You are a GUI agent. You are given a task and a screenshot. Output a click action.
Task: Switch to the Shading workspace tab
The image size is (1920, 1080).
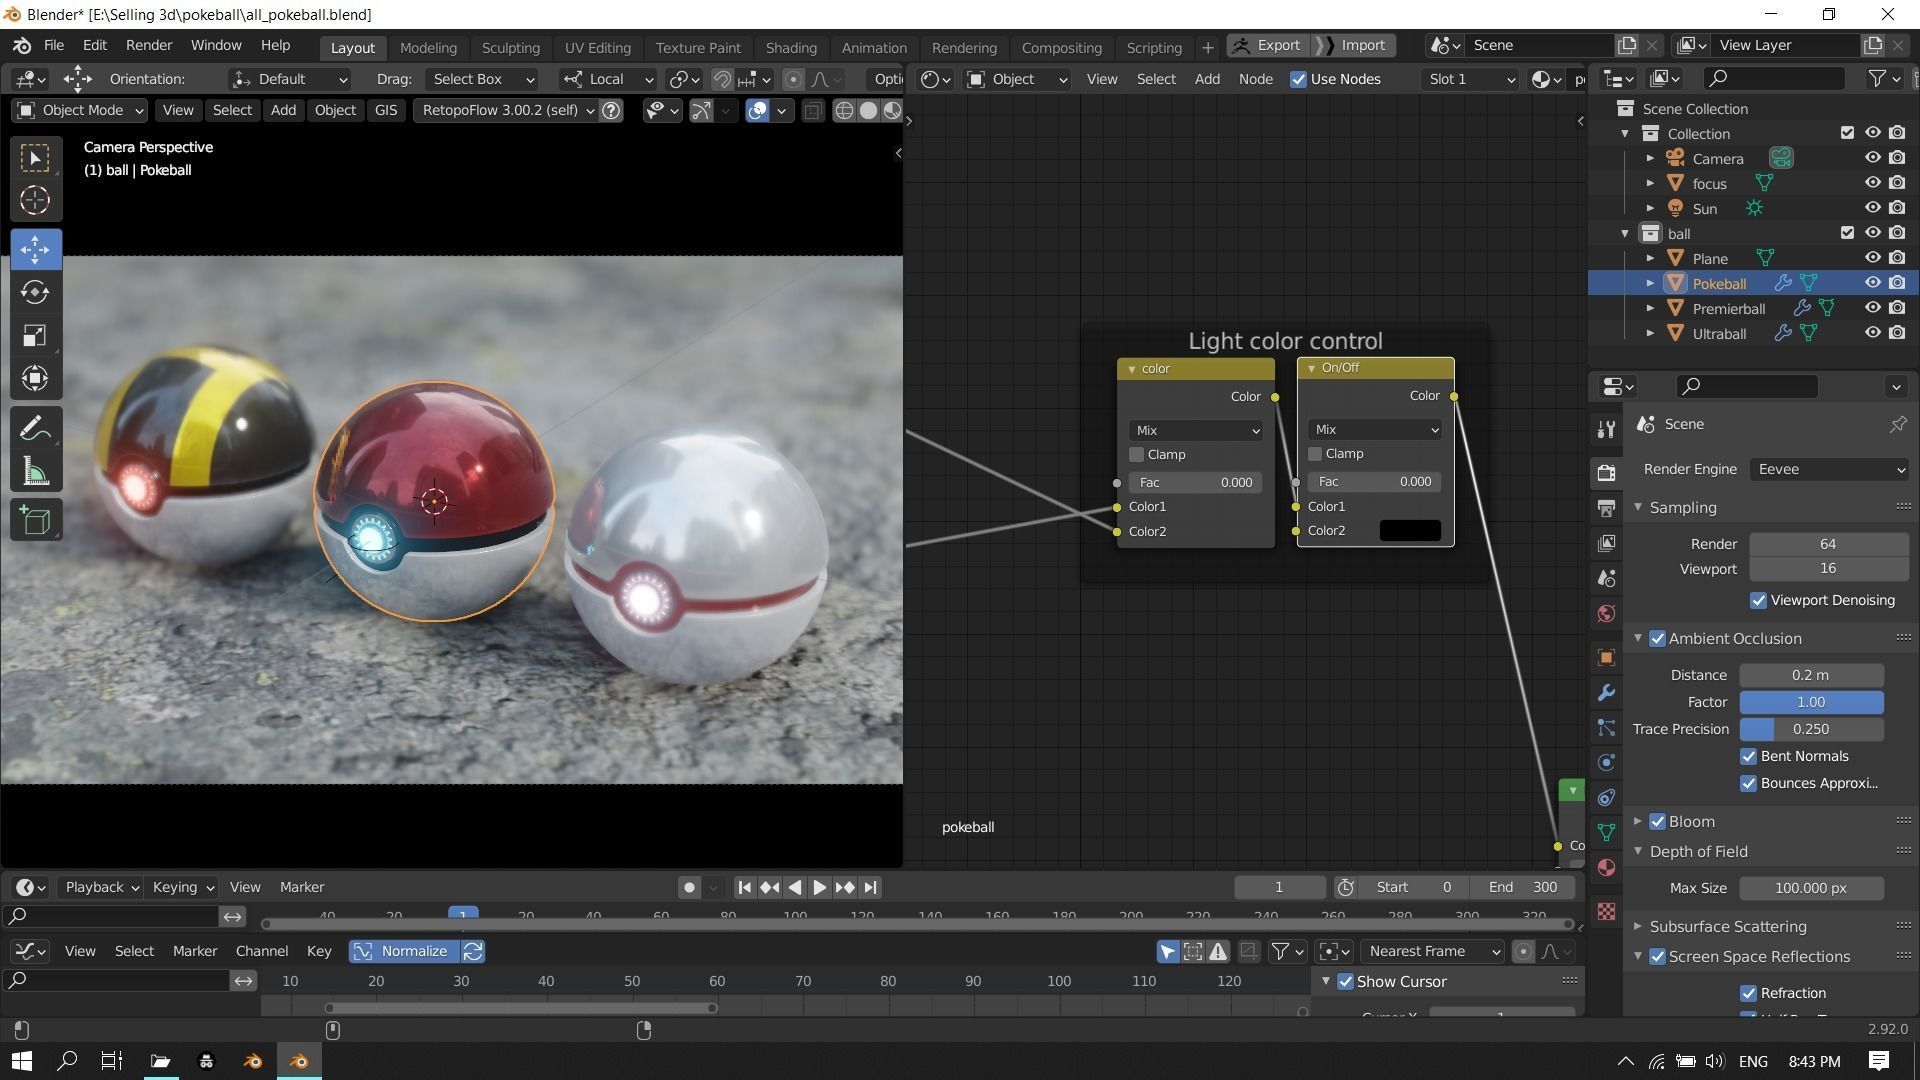[x=791, y=47]
